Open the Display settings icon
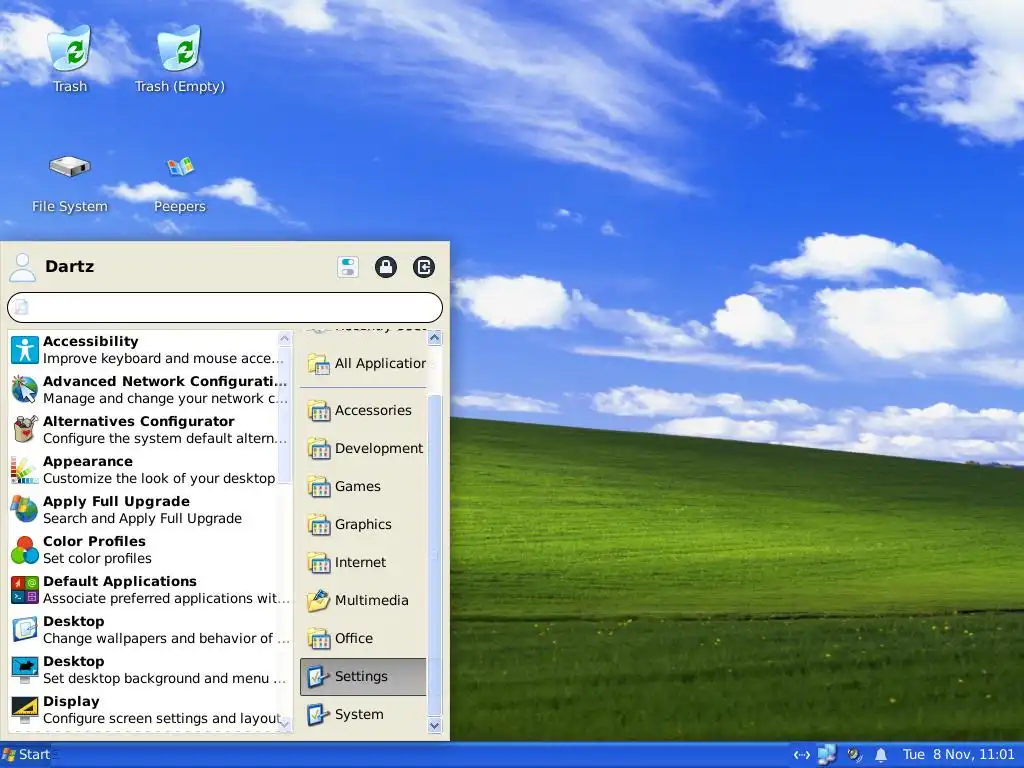 [25, 710]
